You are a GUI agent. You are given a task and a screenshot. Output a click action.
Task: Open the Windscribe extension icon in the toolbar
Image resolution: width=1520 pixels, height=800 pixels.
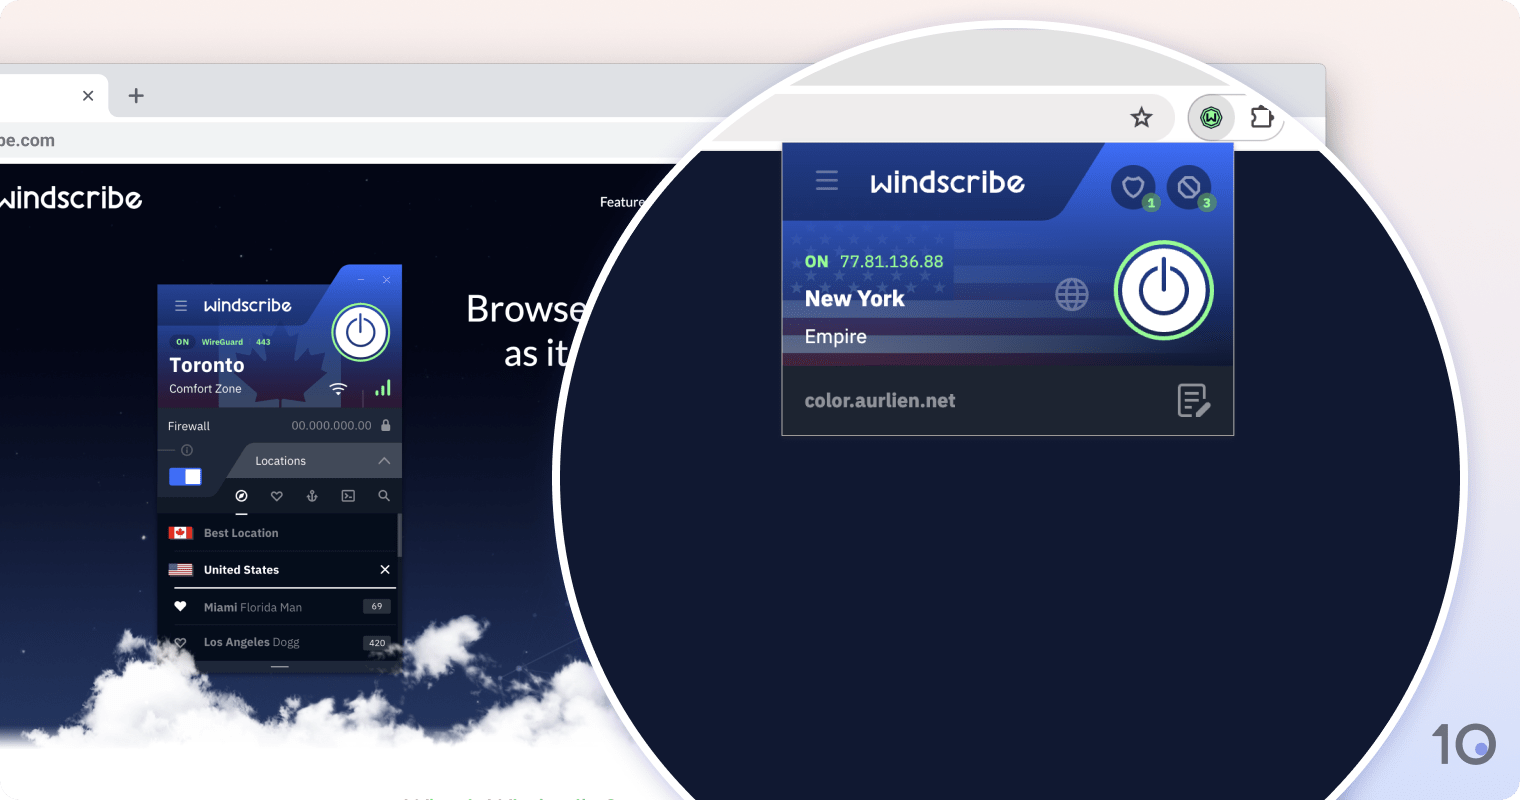(x=1212, y=117)
